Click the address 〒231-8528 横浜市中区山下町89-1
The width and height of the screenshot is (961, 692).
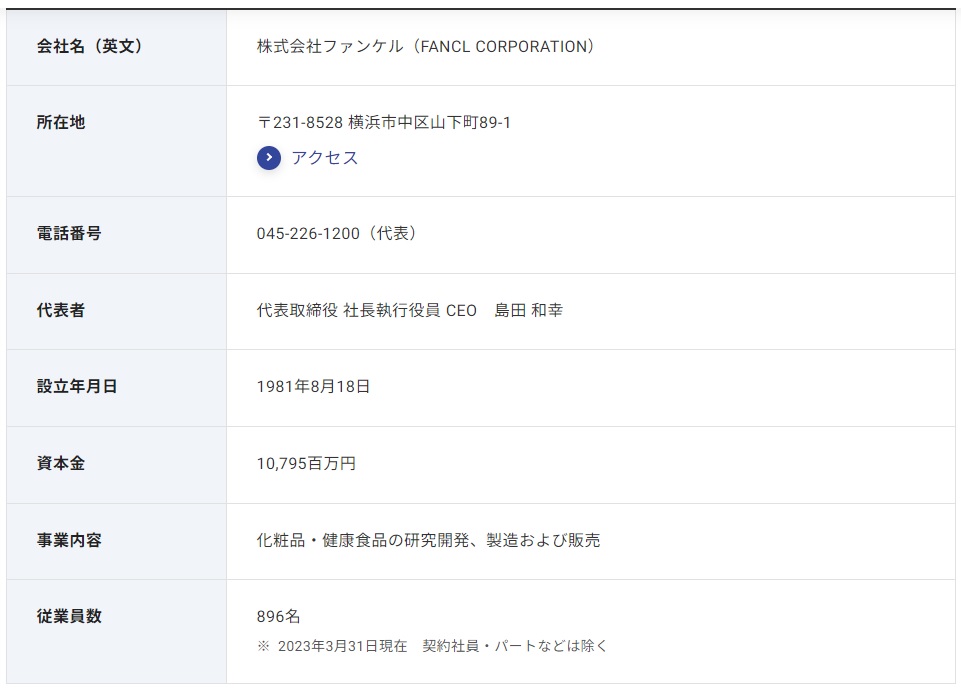click(x=384, y=123)
